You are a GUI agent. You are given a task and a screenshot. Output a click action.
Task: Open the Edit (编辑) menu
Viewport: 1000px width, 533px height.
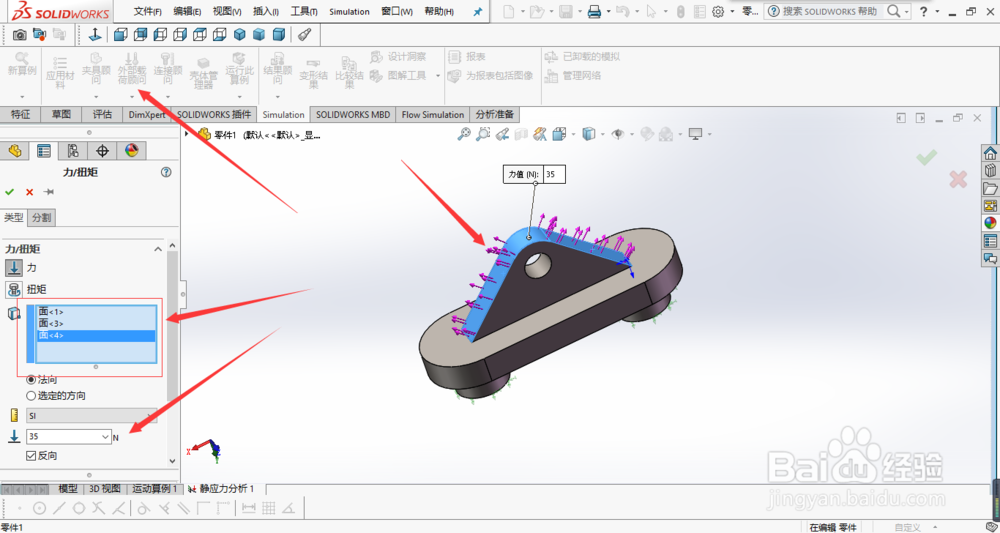tap(188, 11)
